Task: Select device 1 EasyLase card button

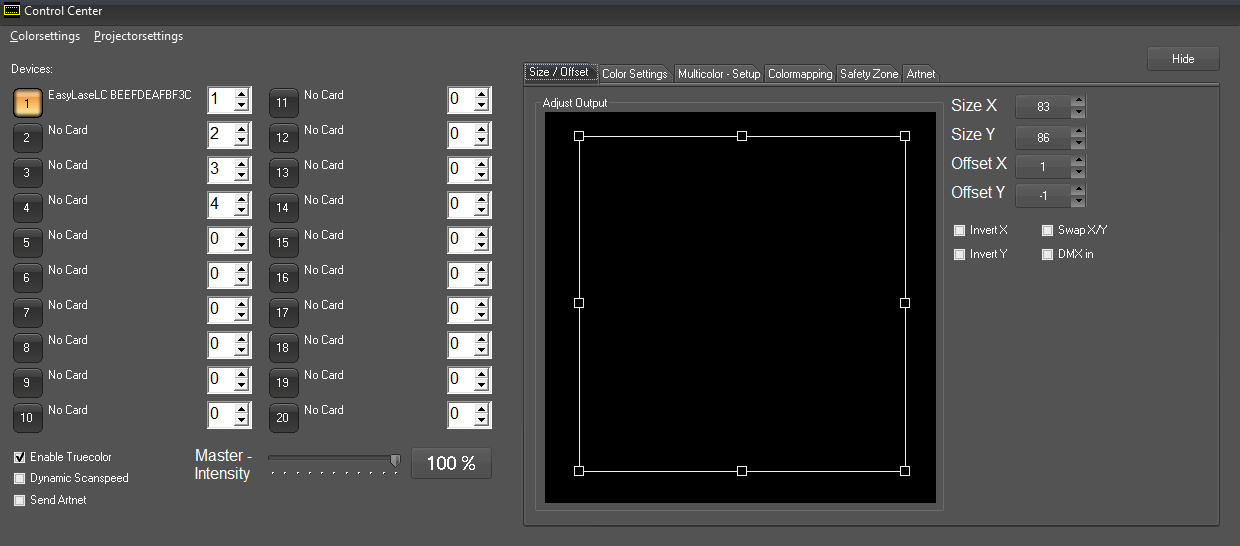Action: click(x=27, y=102)
